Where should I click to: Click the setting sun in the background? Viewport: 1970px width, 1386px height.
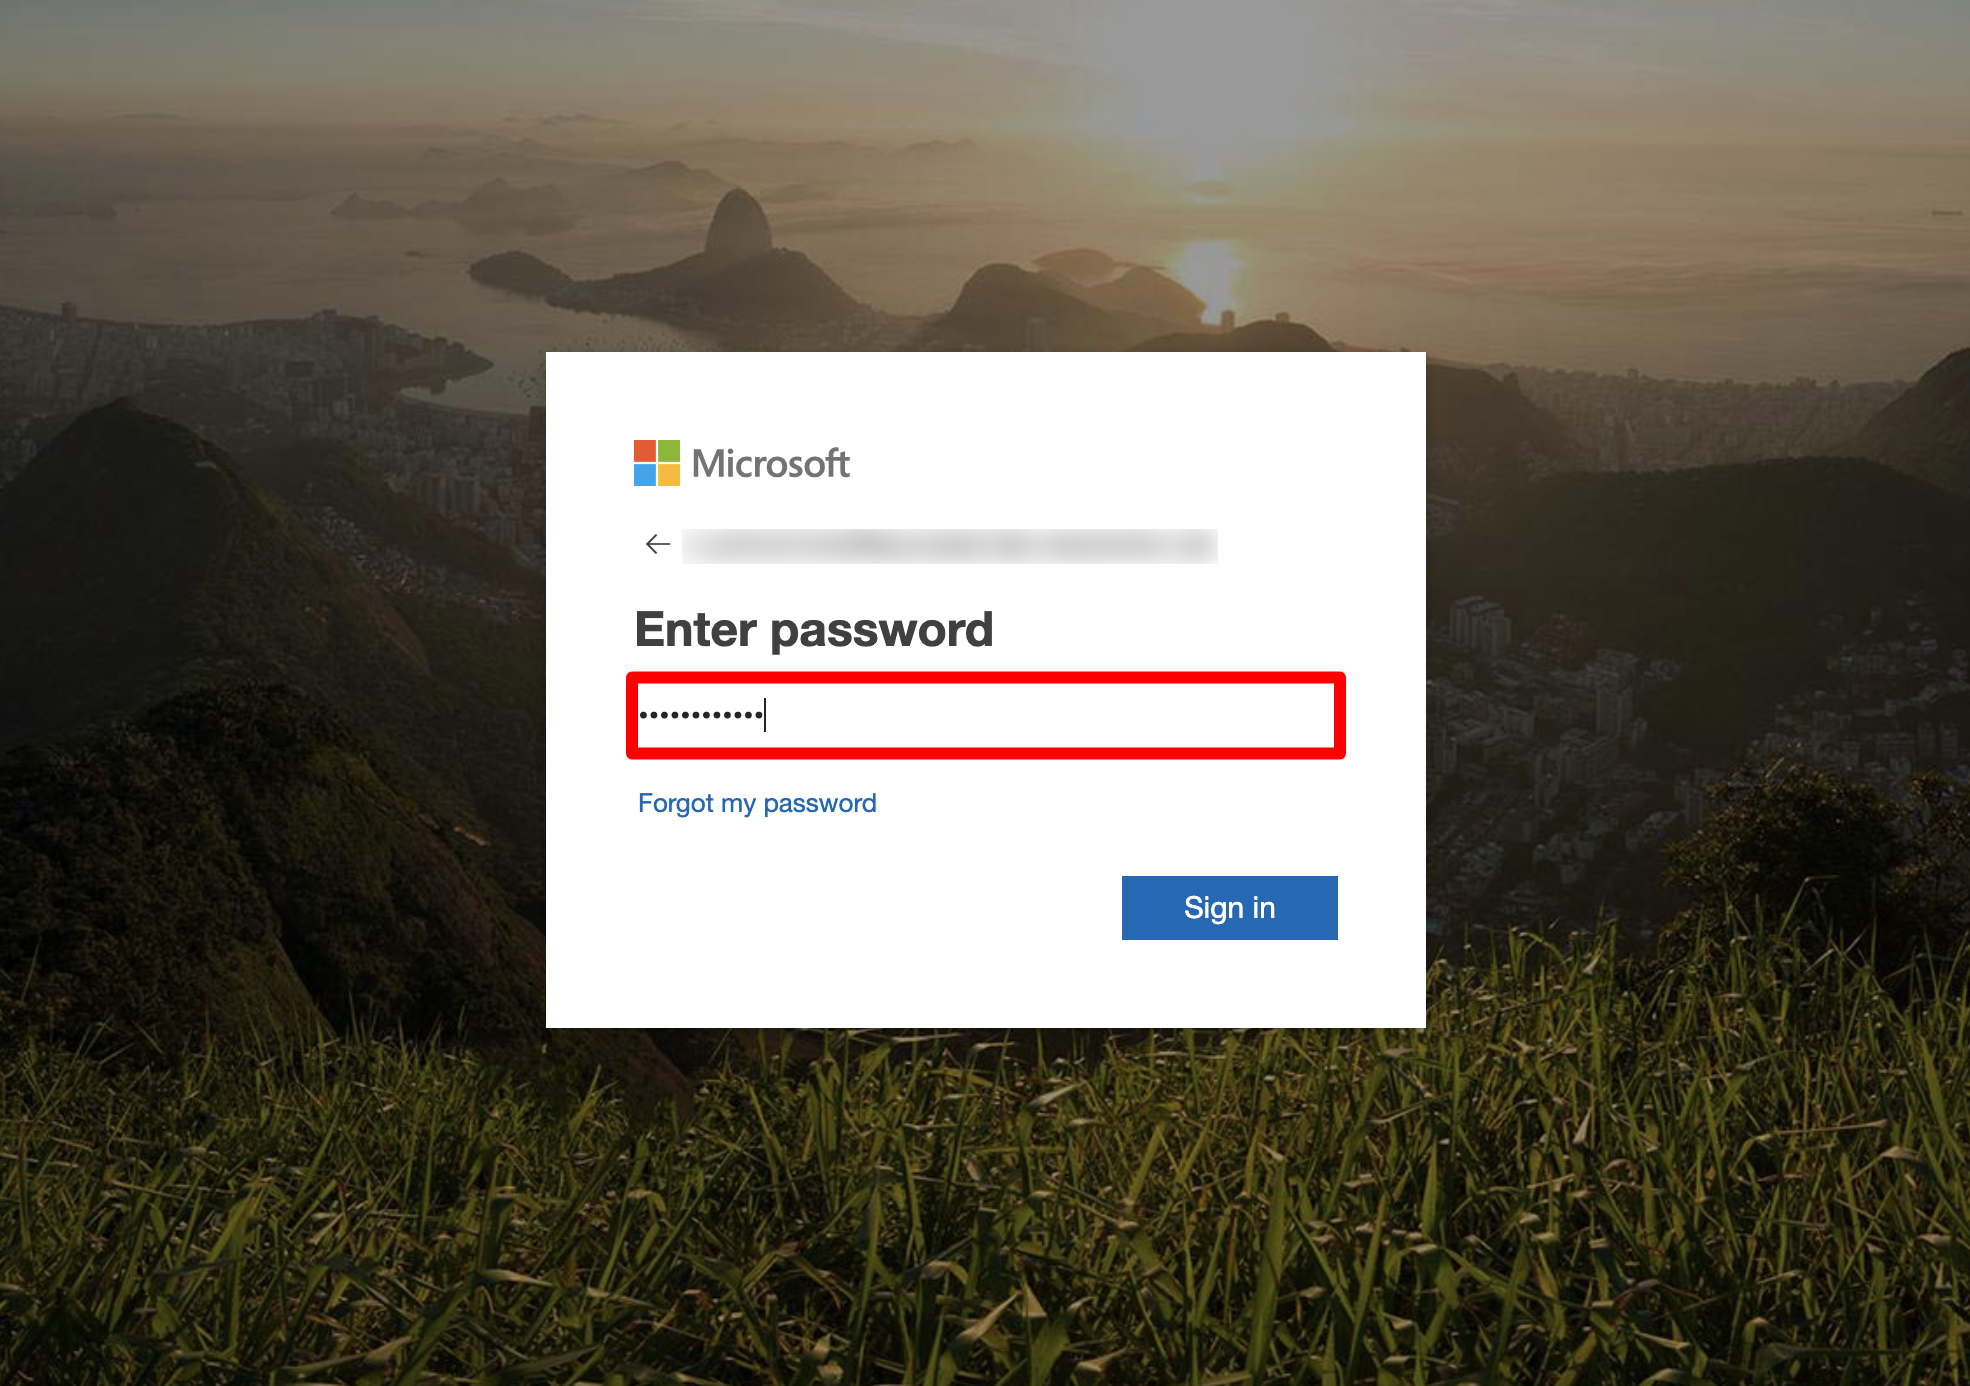click(1208, 268)
